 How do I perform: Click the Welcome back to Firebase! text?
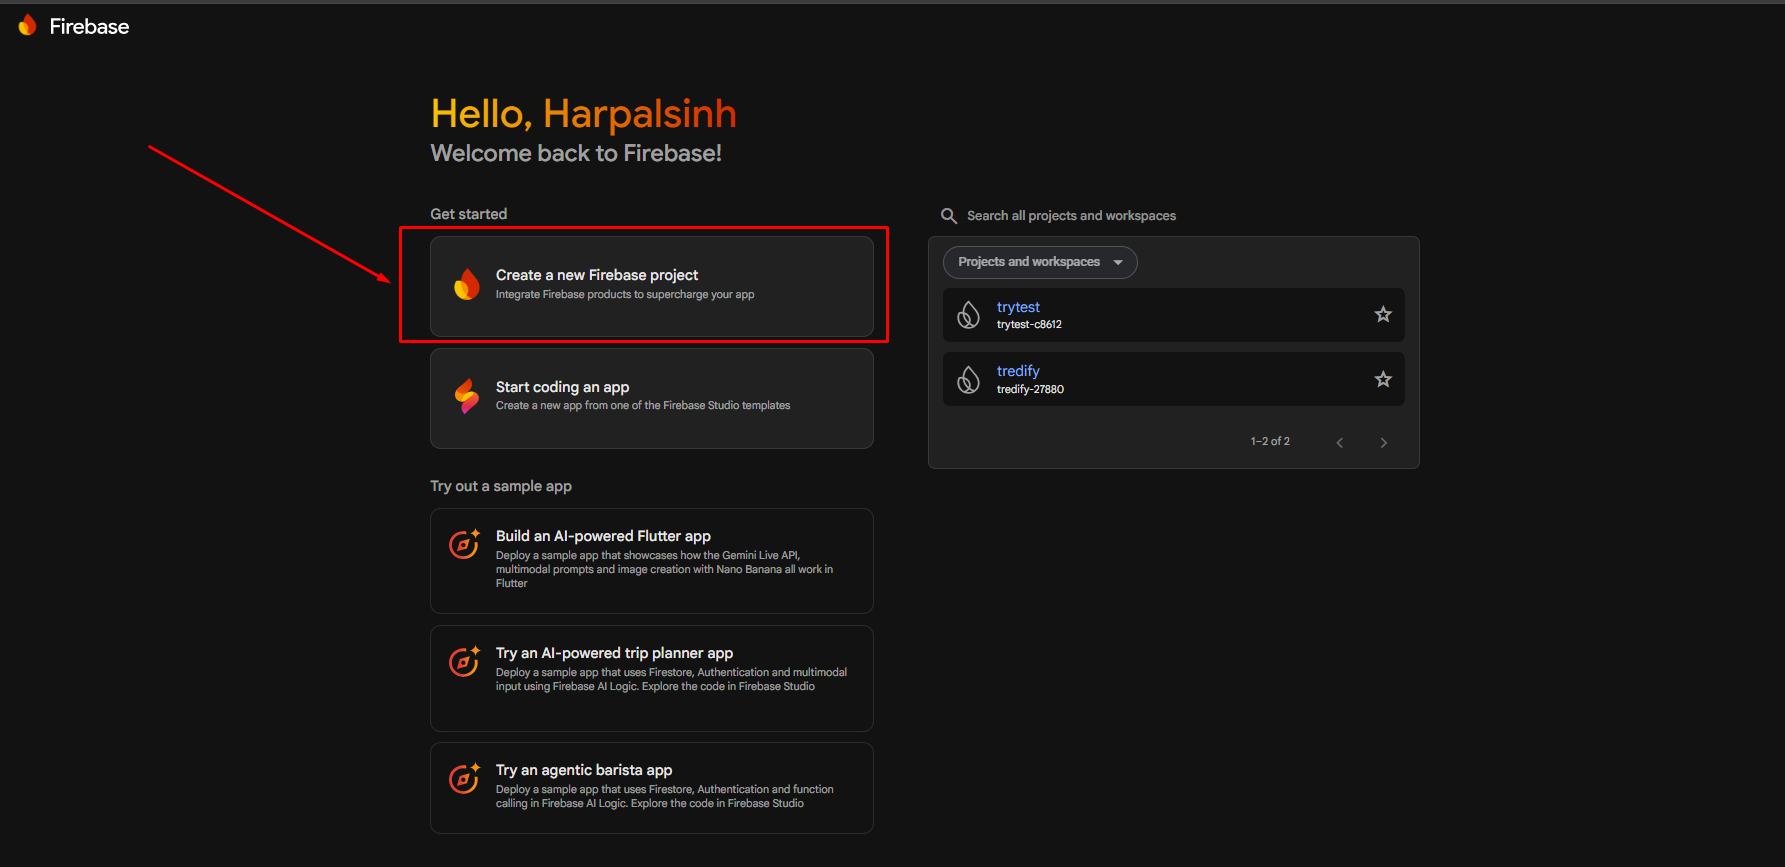tap(576, 153)
